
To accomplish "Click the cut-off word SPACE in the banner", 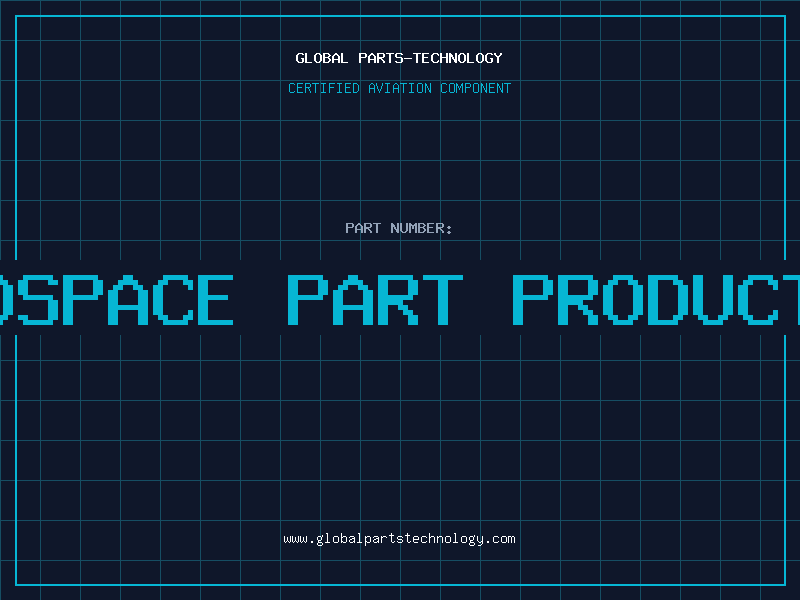I will [116, 299].
